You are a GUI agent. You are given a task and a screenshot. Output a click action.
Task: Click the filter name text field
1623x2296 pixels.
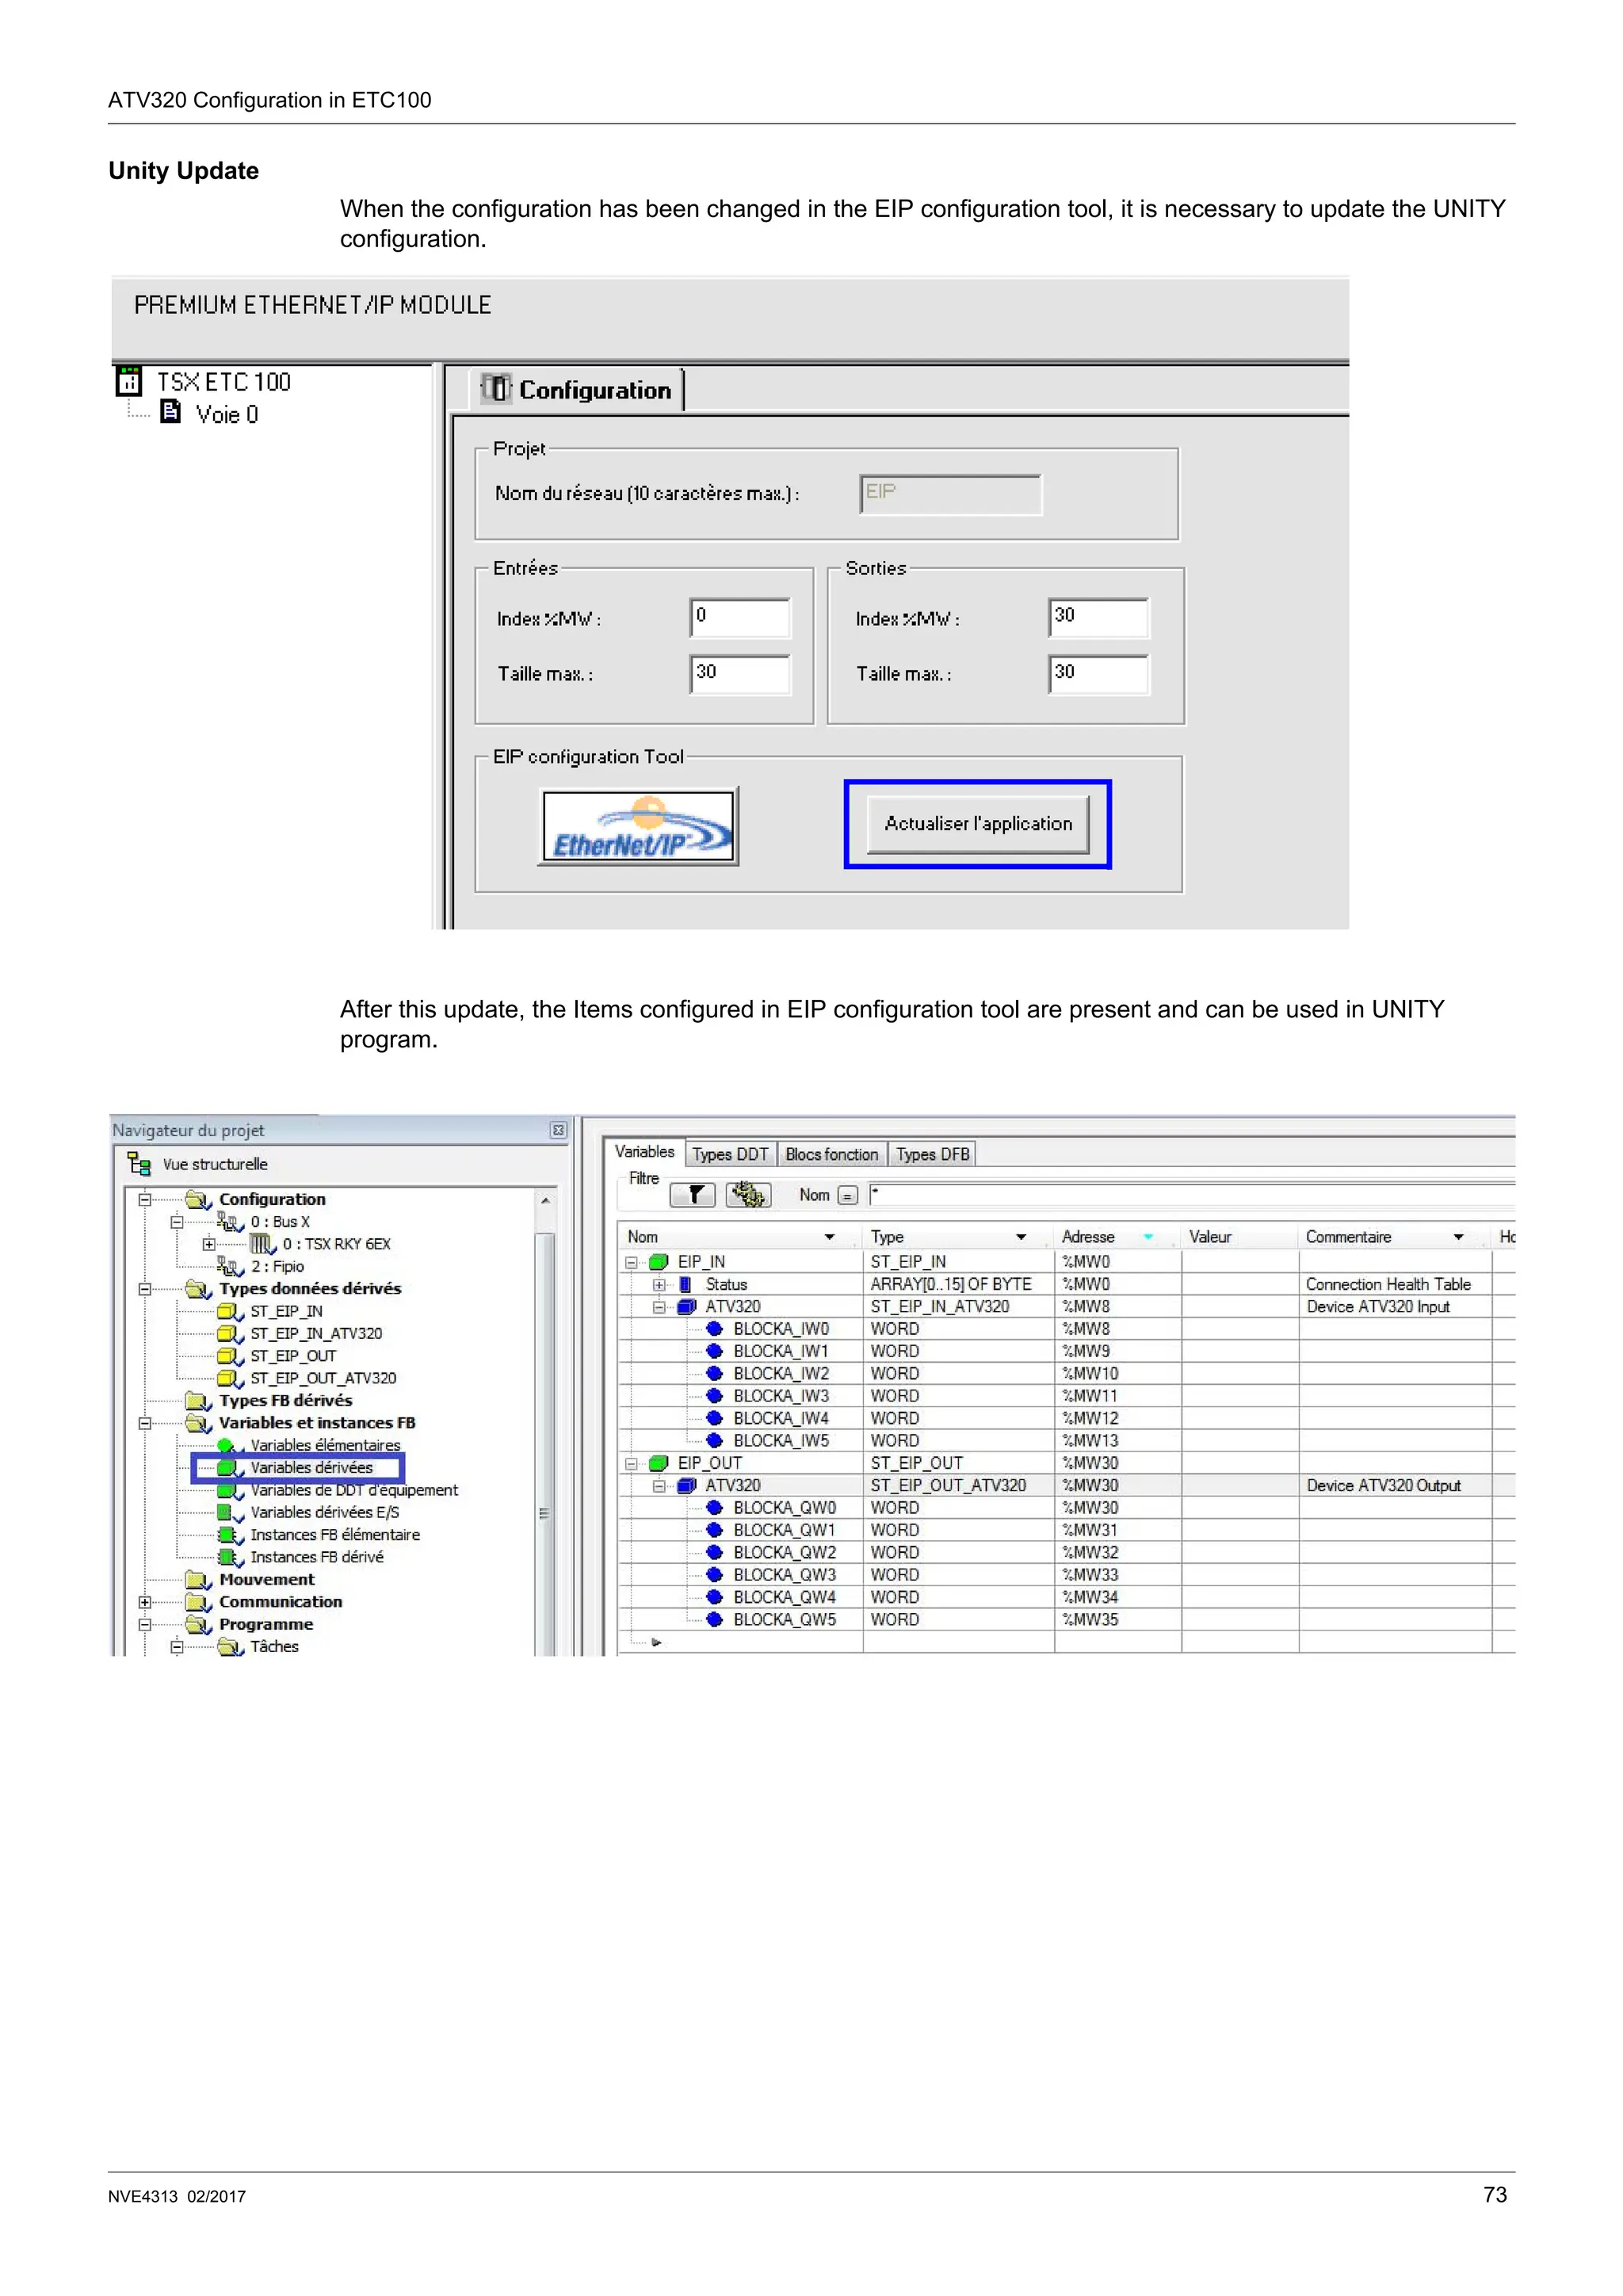click(x=1192, y=1196)
